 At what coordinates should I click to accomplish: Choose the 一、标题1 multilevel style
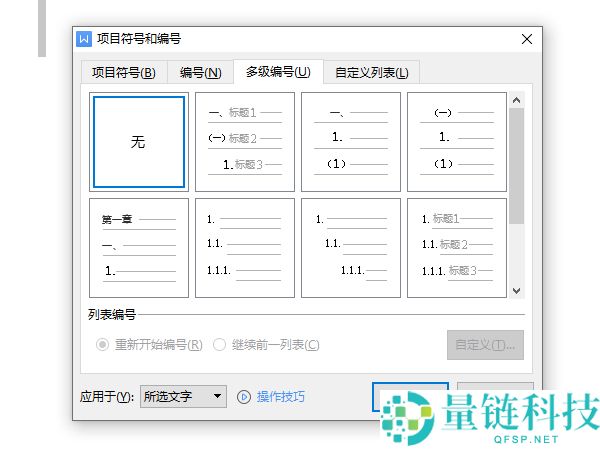coord(245,142)
